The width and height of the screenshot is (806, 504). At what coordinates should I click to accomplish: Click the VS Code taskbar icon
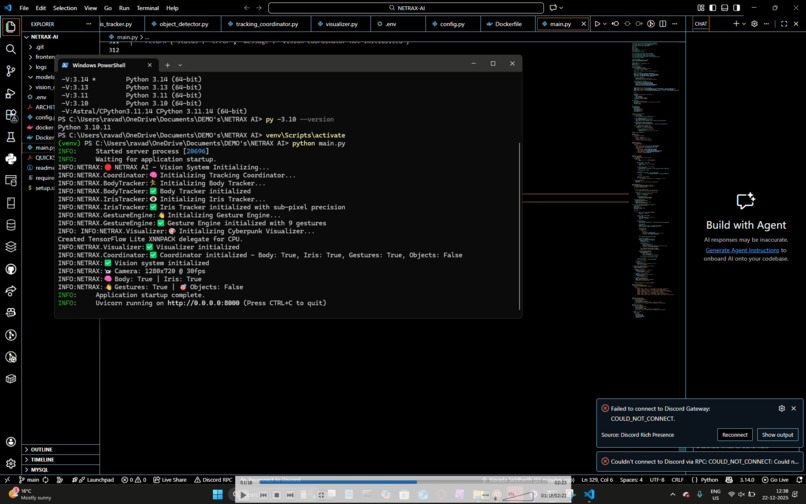(x=589, y=495)
